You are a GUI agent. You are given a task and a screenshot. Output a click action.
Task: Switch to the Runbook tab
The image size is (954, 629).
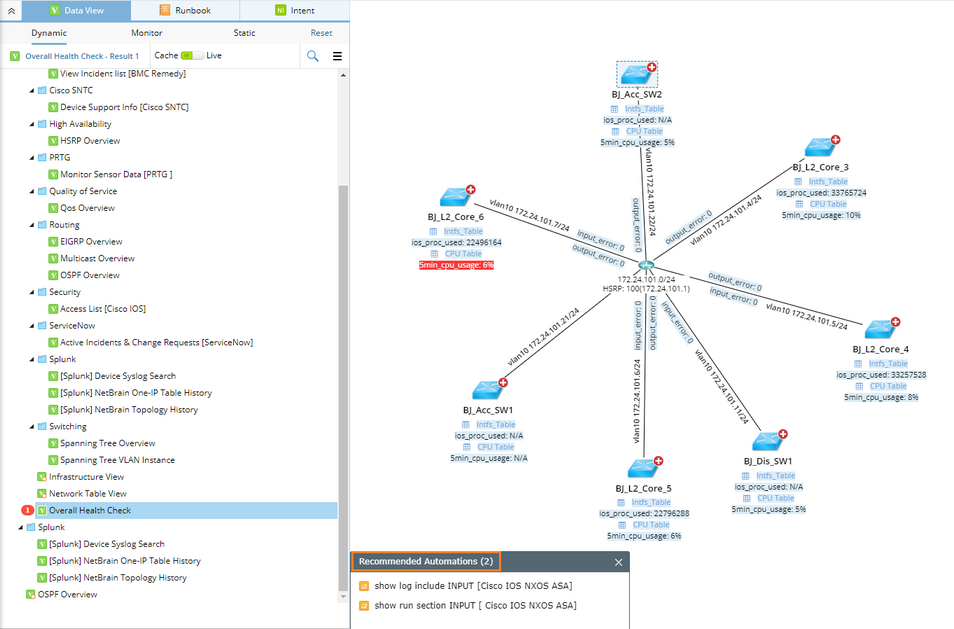pyautogui.click(x=185, y=10)
